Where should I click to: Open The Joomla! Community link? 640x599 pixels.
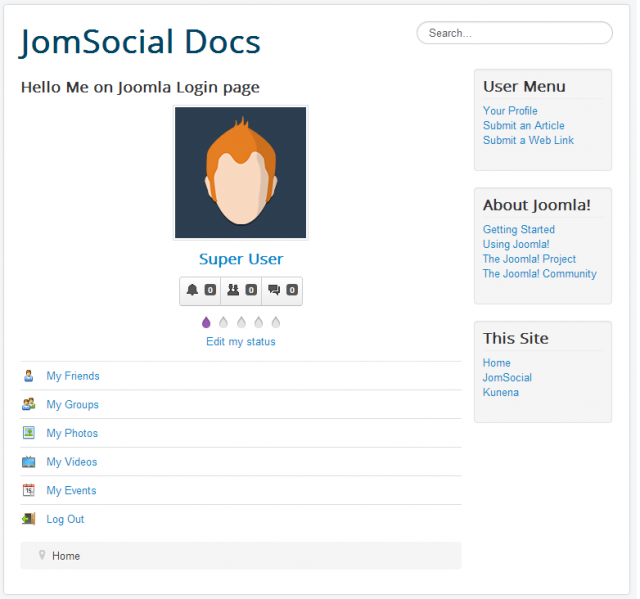coord(540,273)
